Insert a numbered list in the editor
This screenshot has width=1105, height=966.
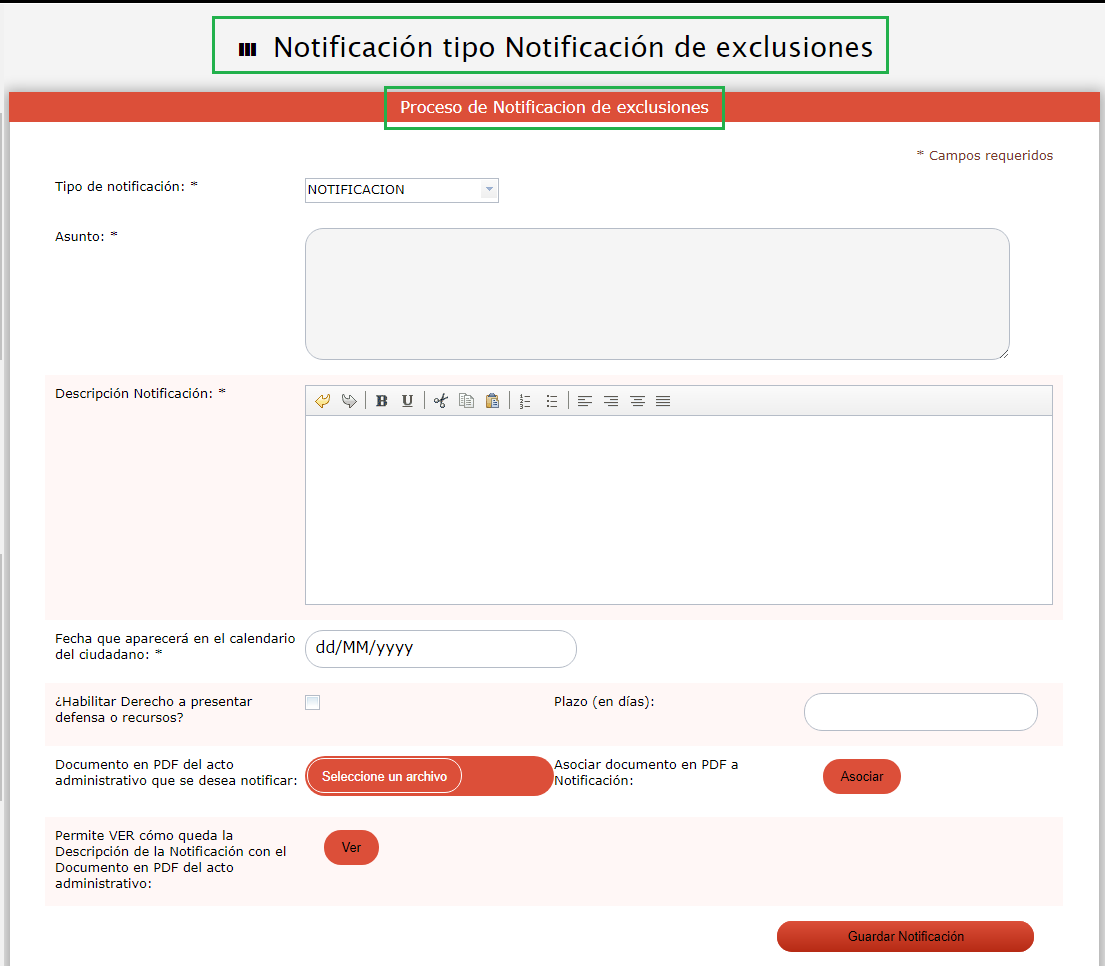pyautogui.click(x=525, y=401)
